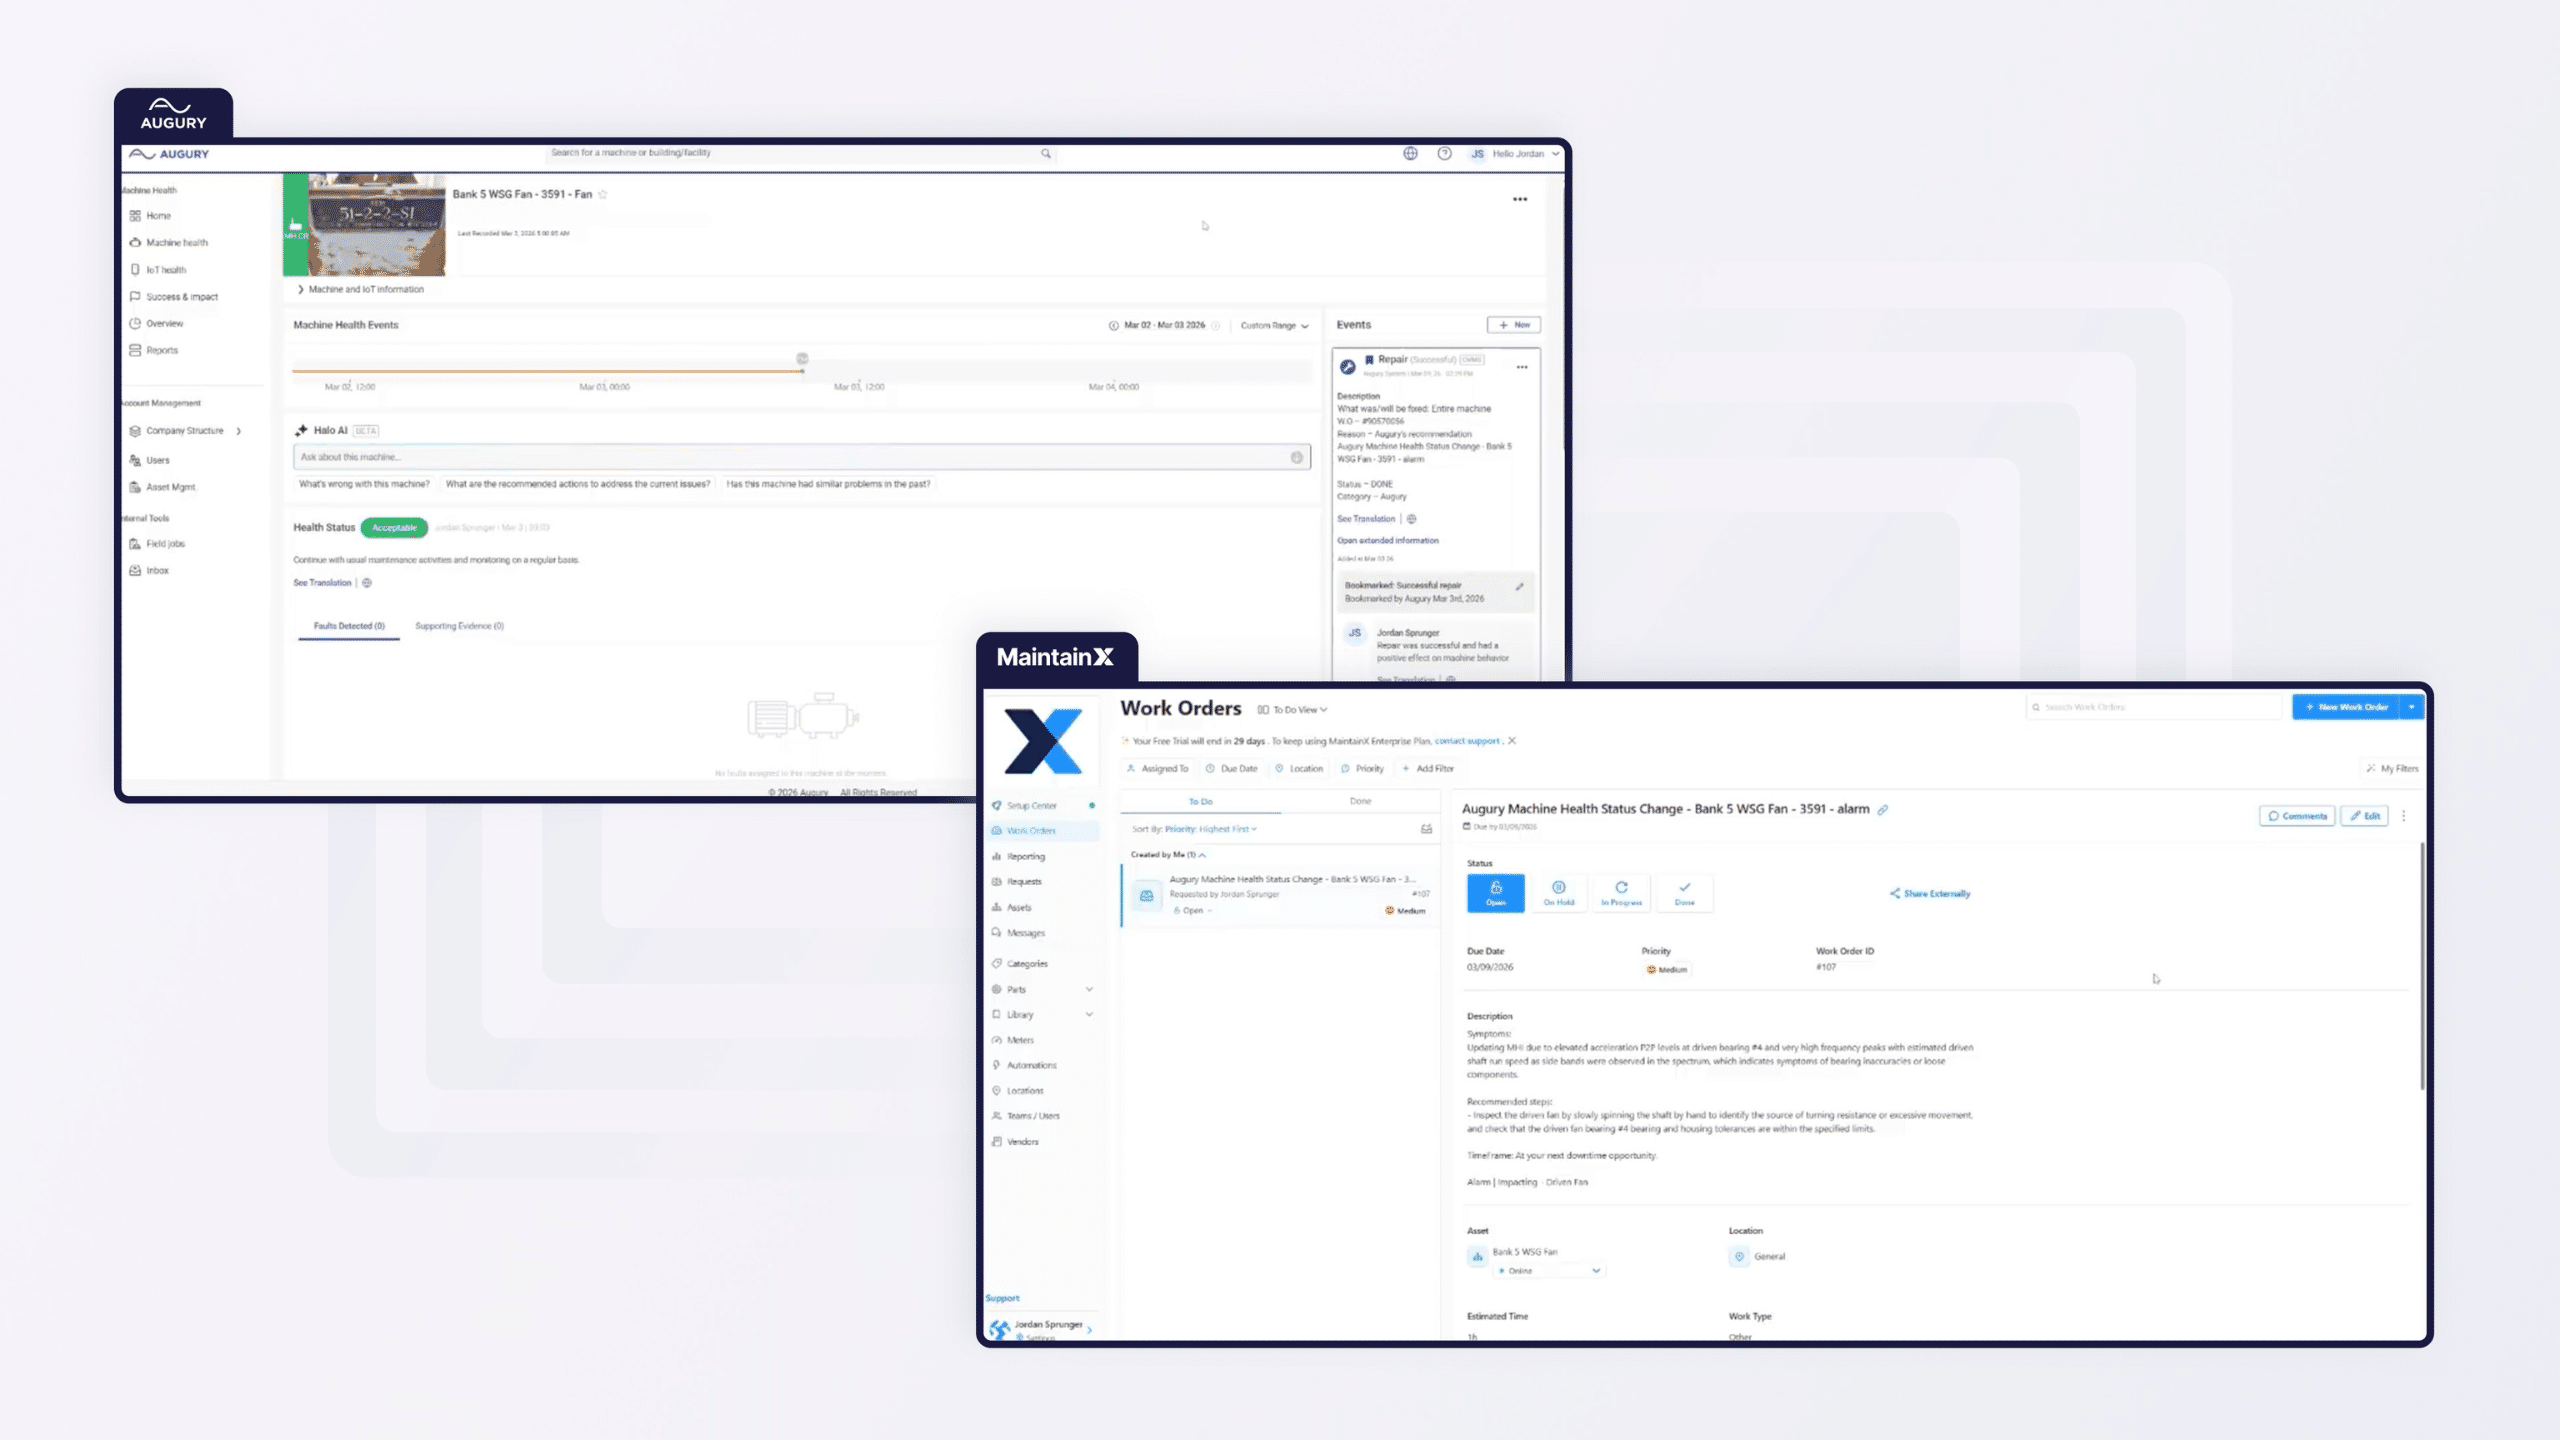Screen dimensions: 2560x1440
Task: Open the Hello Jordan user menu
Action: pos(1515,154)
